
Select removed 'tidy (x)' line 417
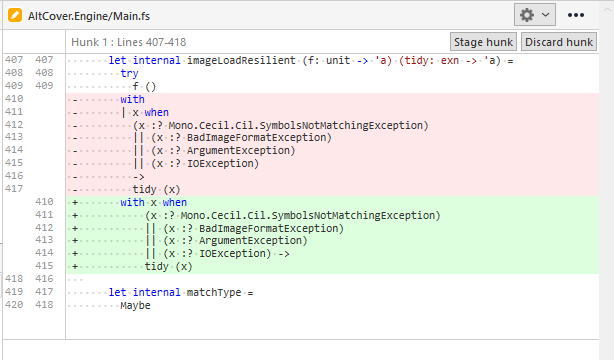tap(332, 189)
